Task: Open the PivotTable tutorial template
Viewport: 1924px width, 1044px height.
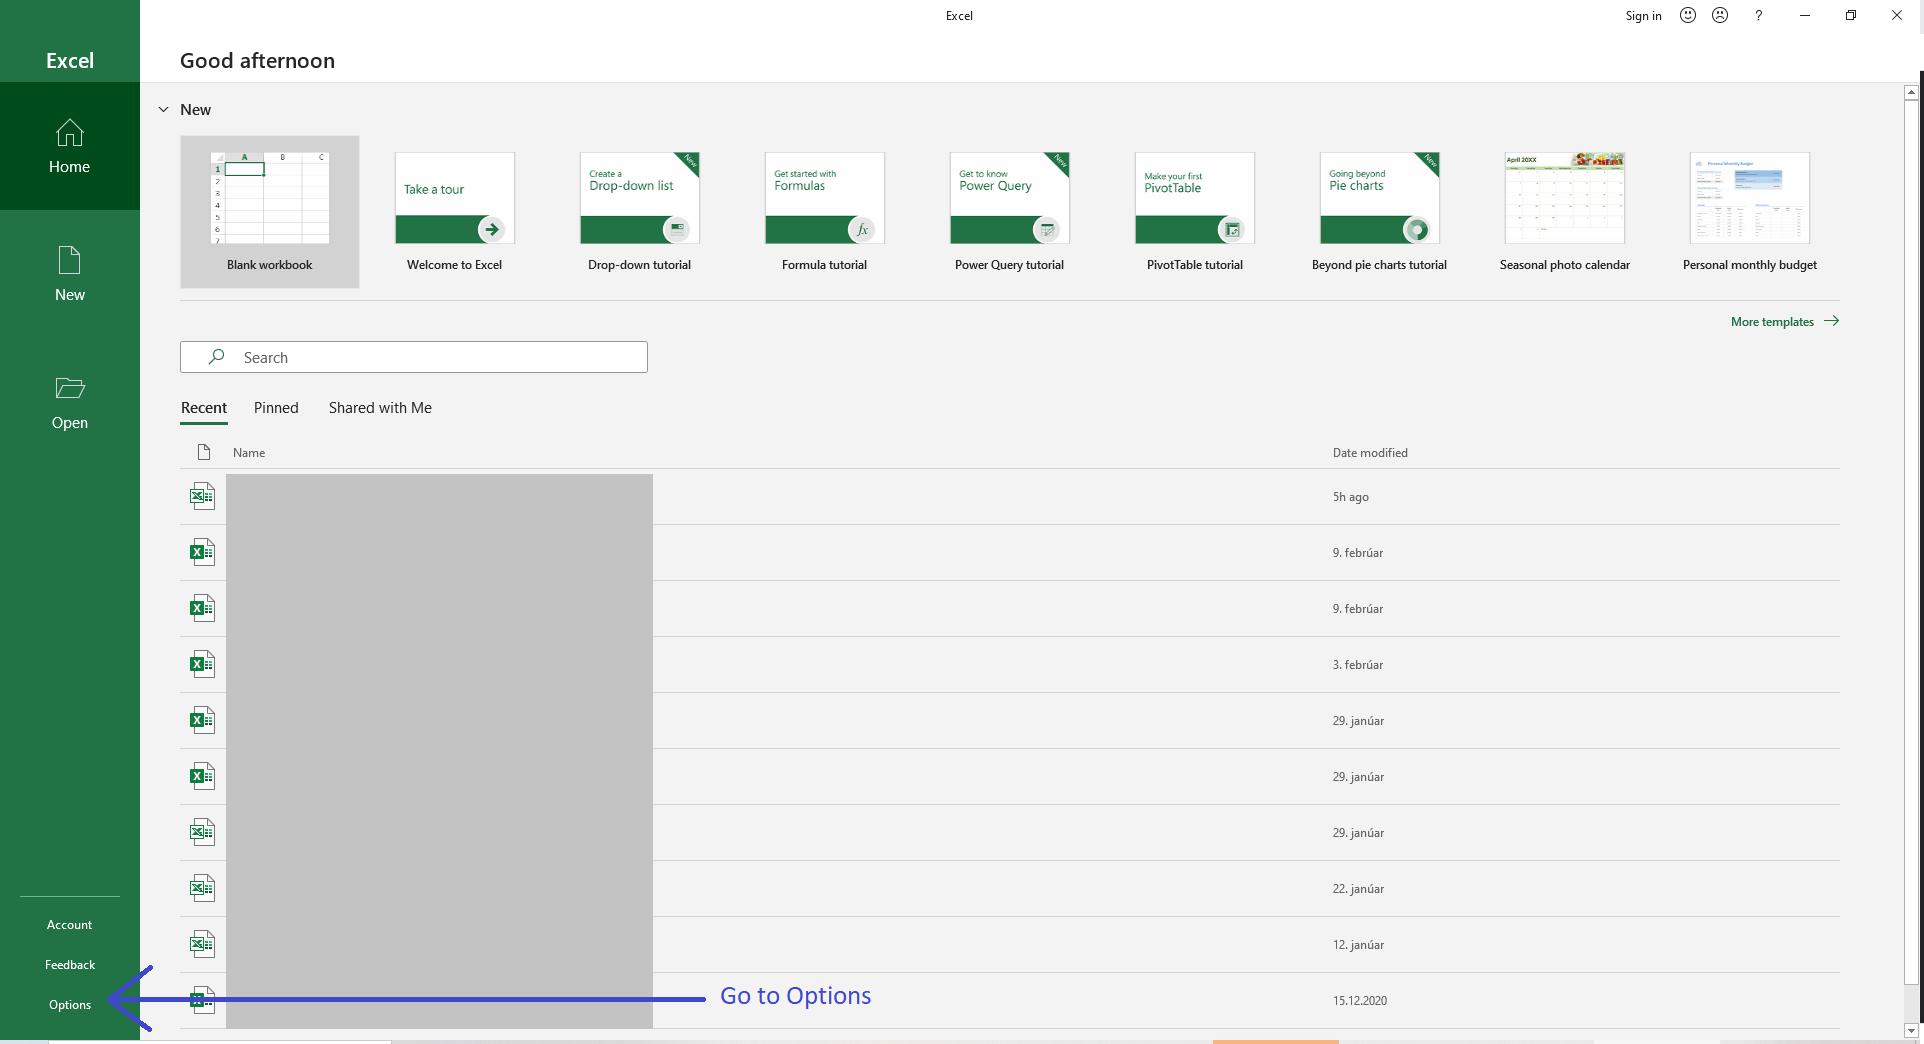Action: [1195, 212]
